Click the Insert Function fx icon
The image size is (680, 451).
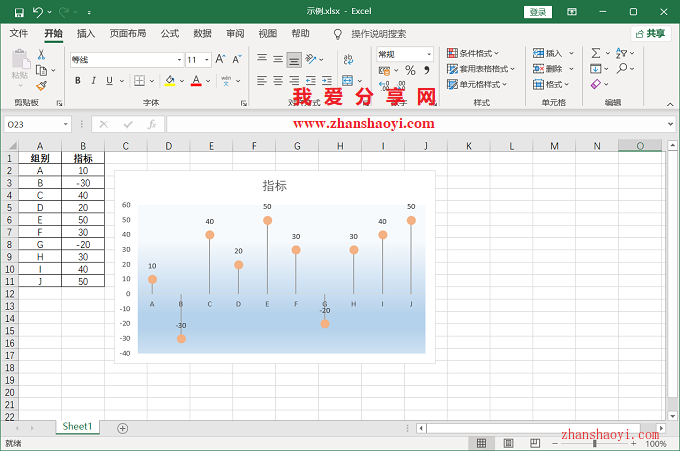pyautogui.click(x=152, y=124)
